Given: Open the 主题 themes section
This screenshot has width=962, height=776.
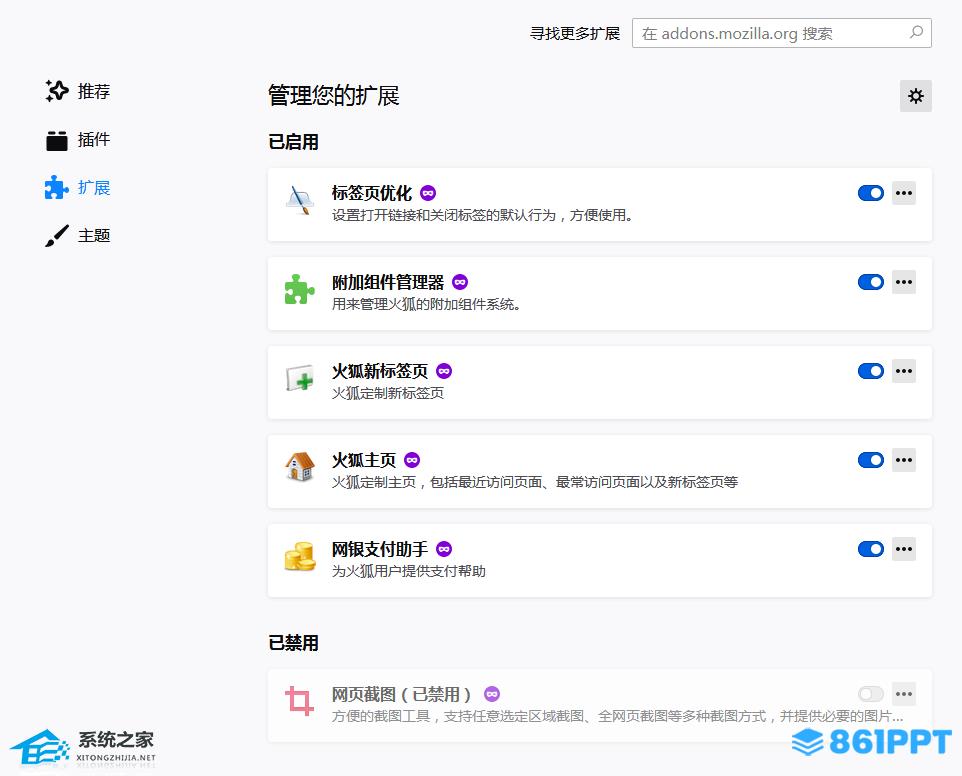Looking at the screenshot, I should (x=77, y=236).
